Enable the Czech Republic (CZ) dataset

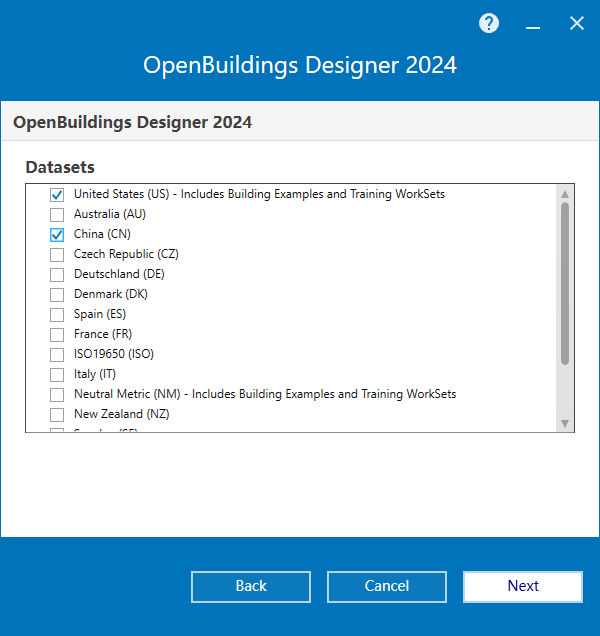pos(57,255)
